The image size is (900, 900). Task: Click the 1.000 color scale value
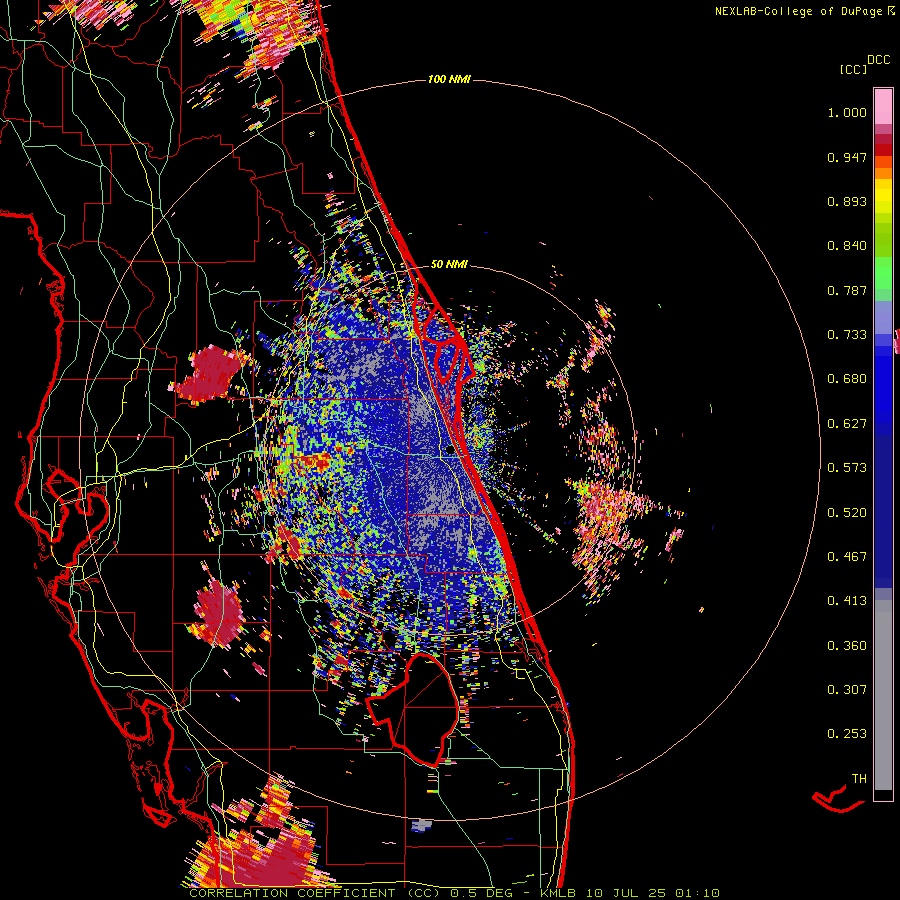click(847, 112)
